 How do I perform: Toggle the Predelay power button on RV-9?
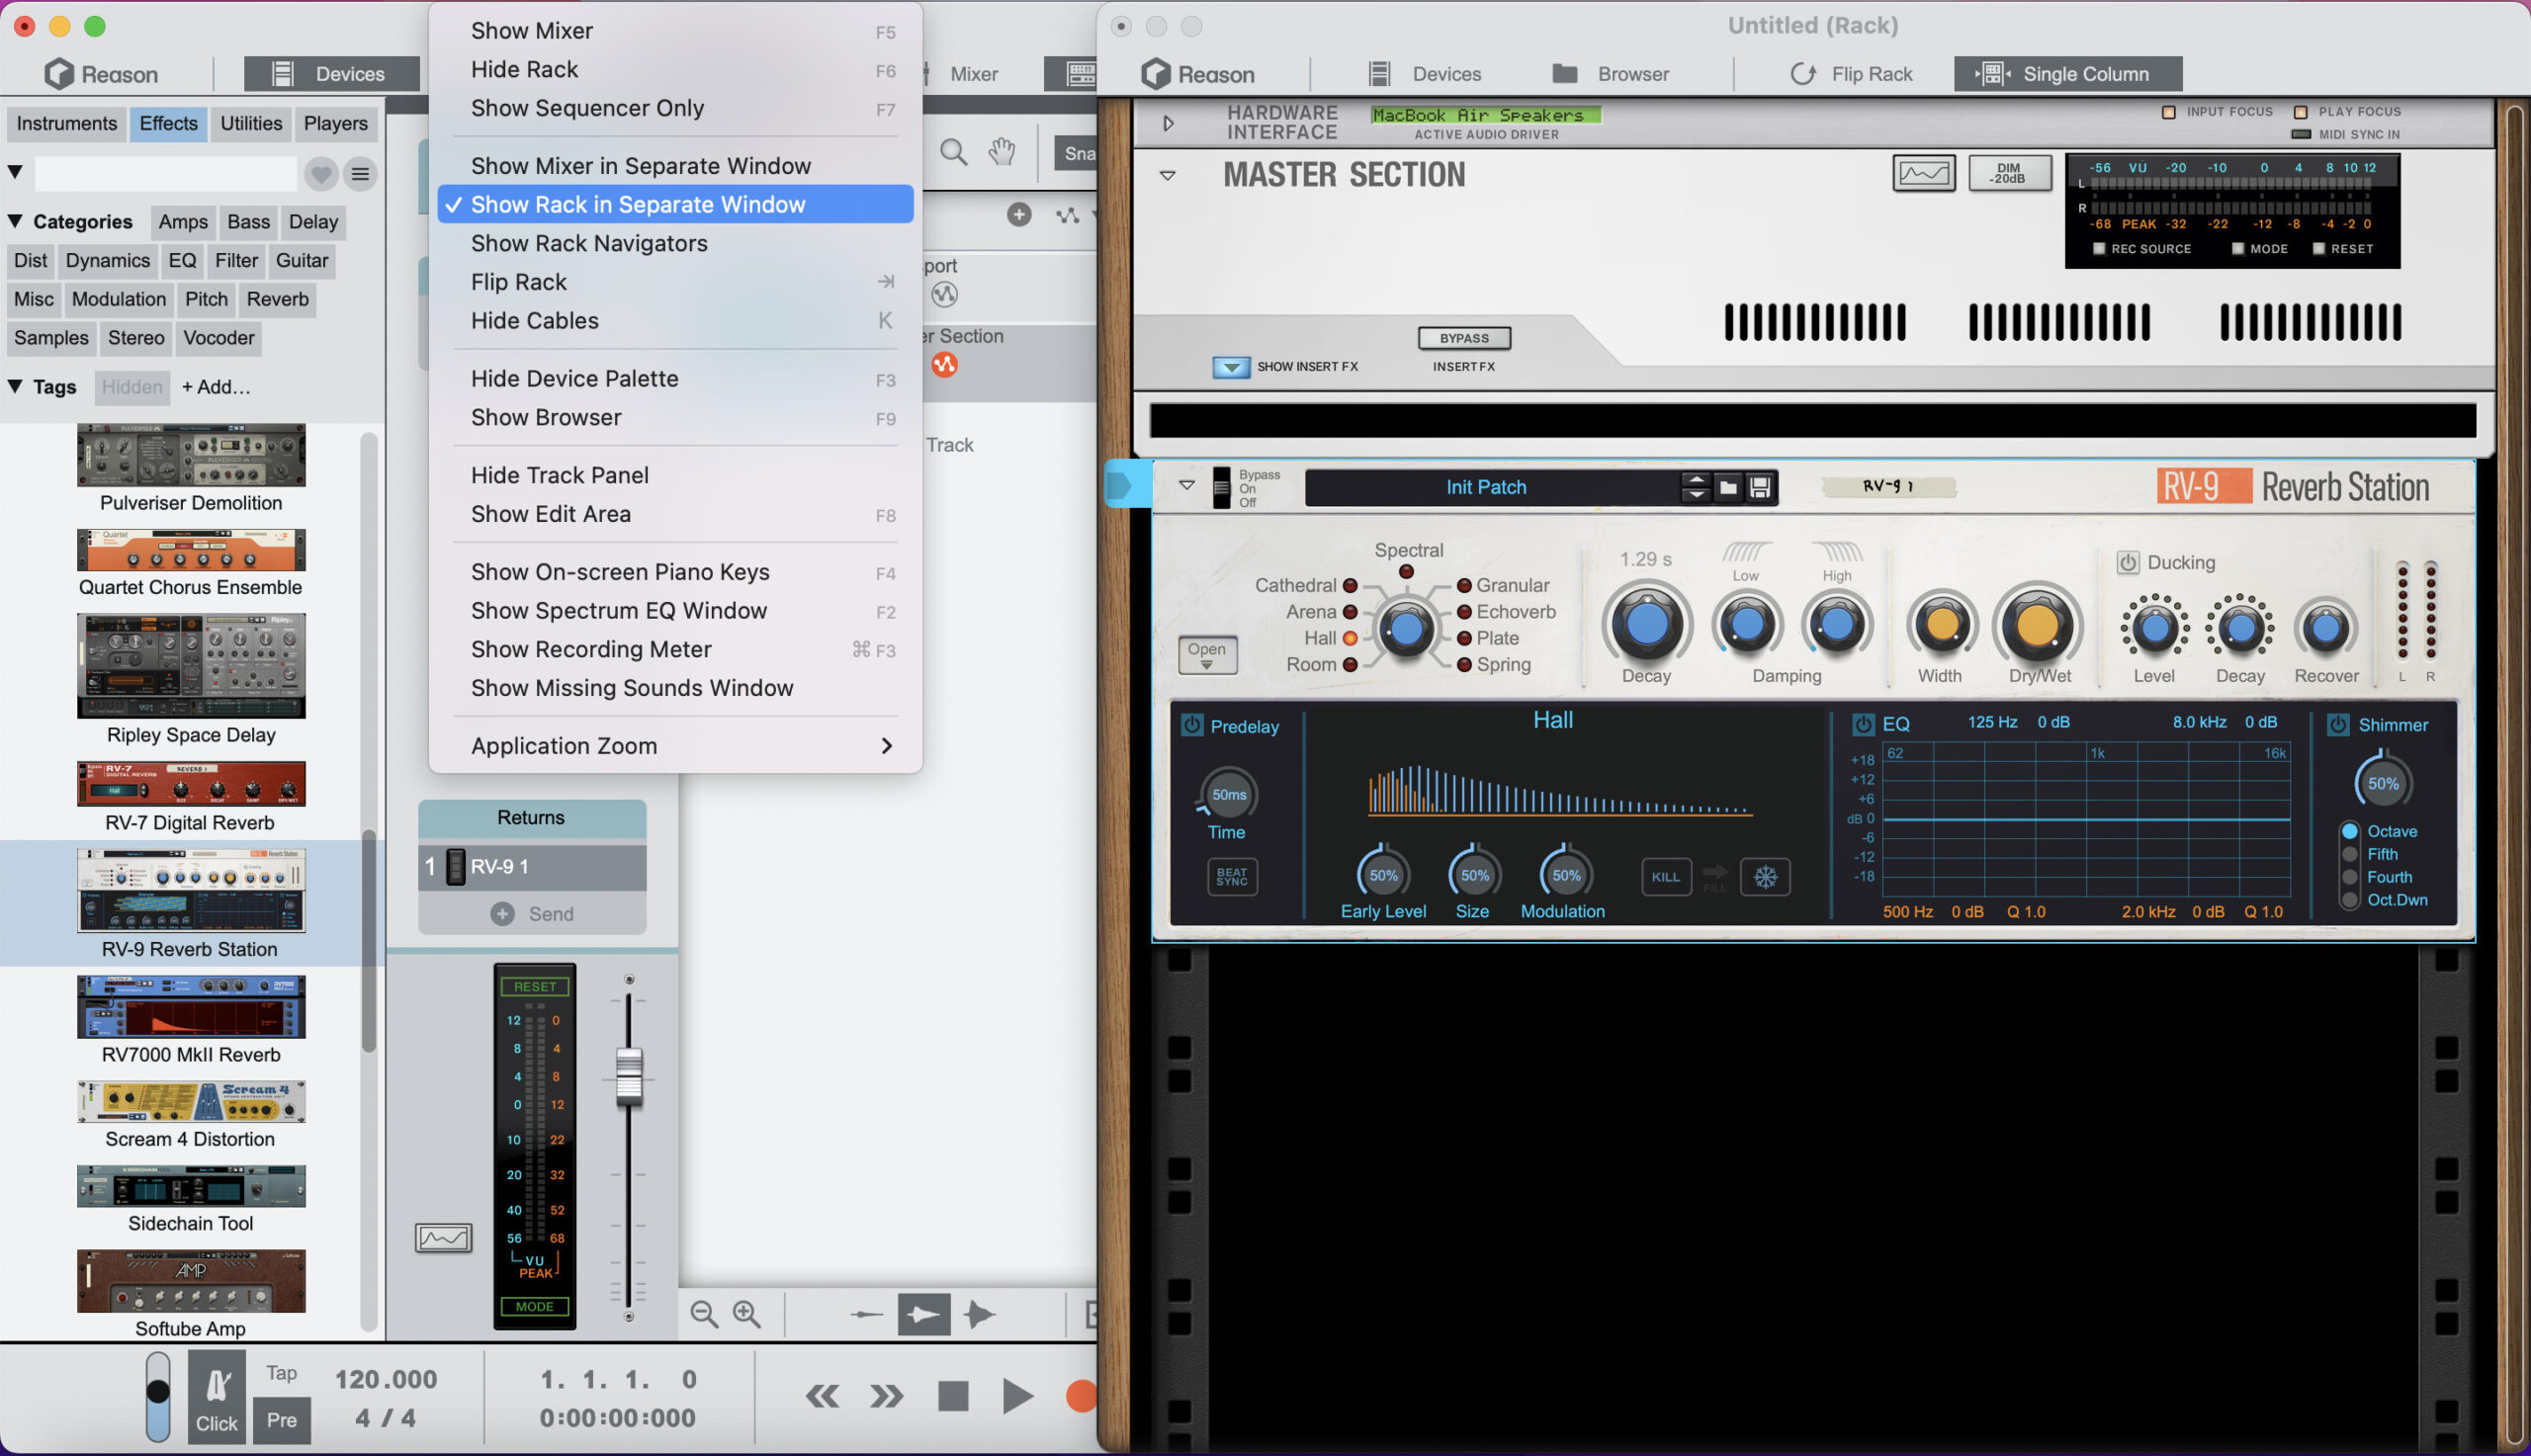click(1192, 725)
